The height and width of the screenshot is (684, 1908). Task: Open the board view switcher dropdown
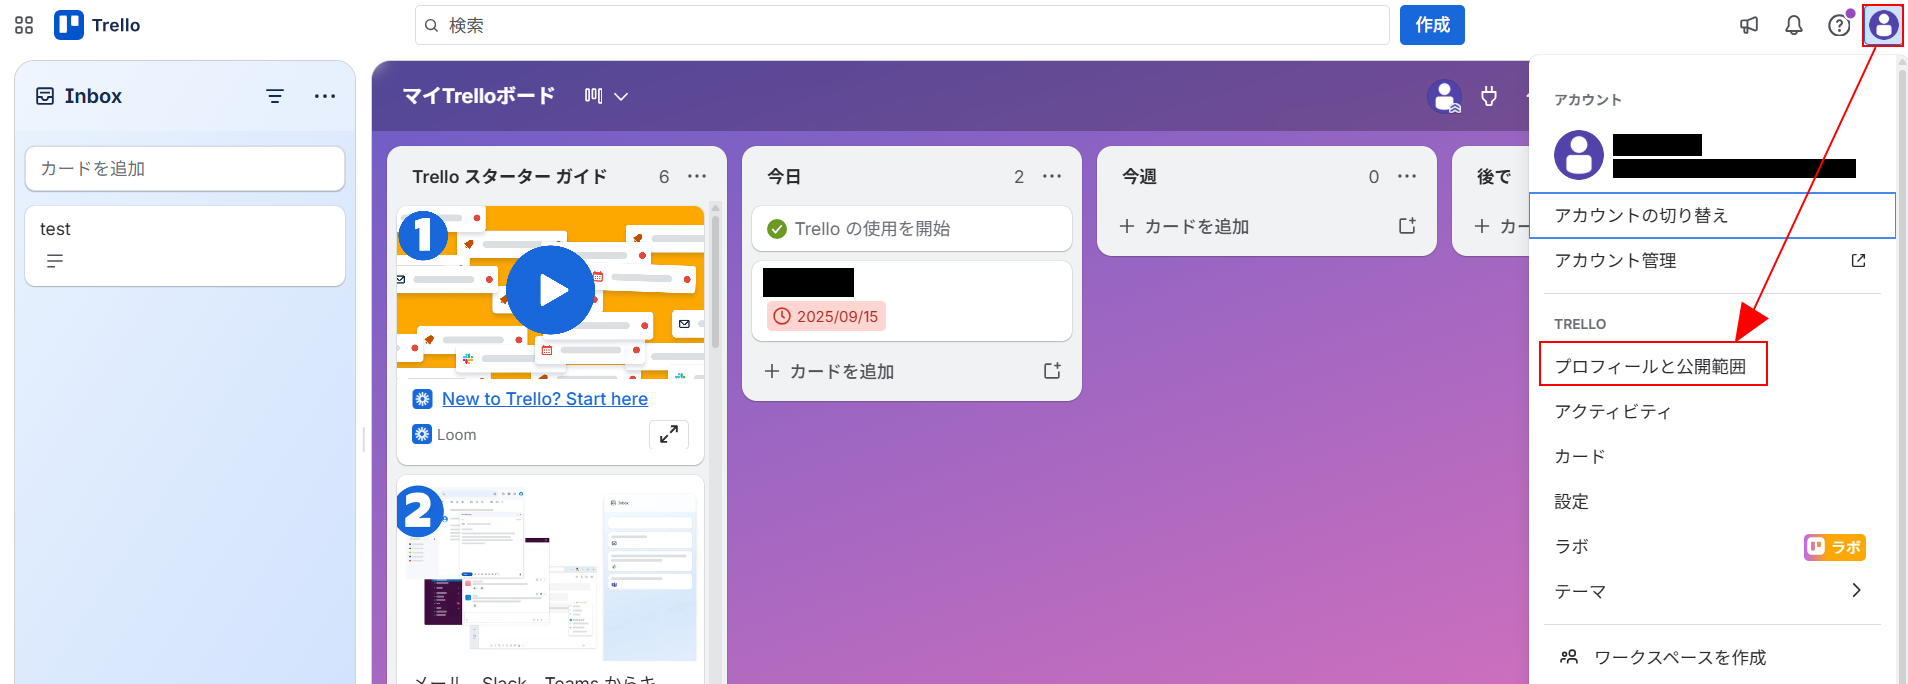coord(607,96)
